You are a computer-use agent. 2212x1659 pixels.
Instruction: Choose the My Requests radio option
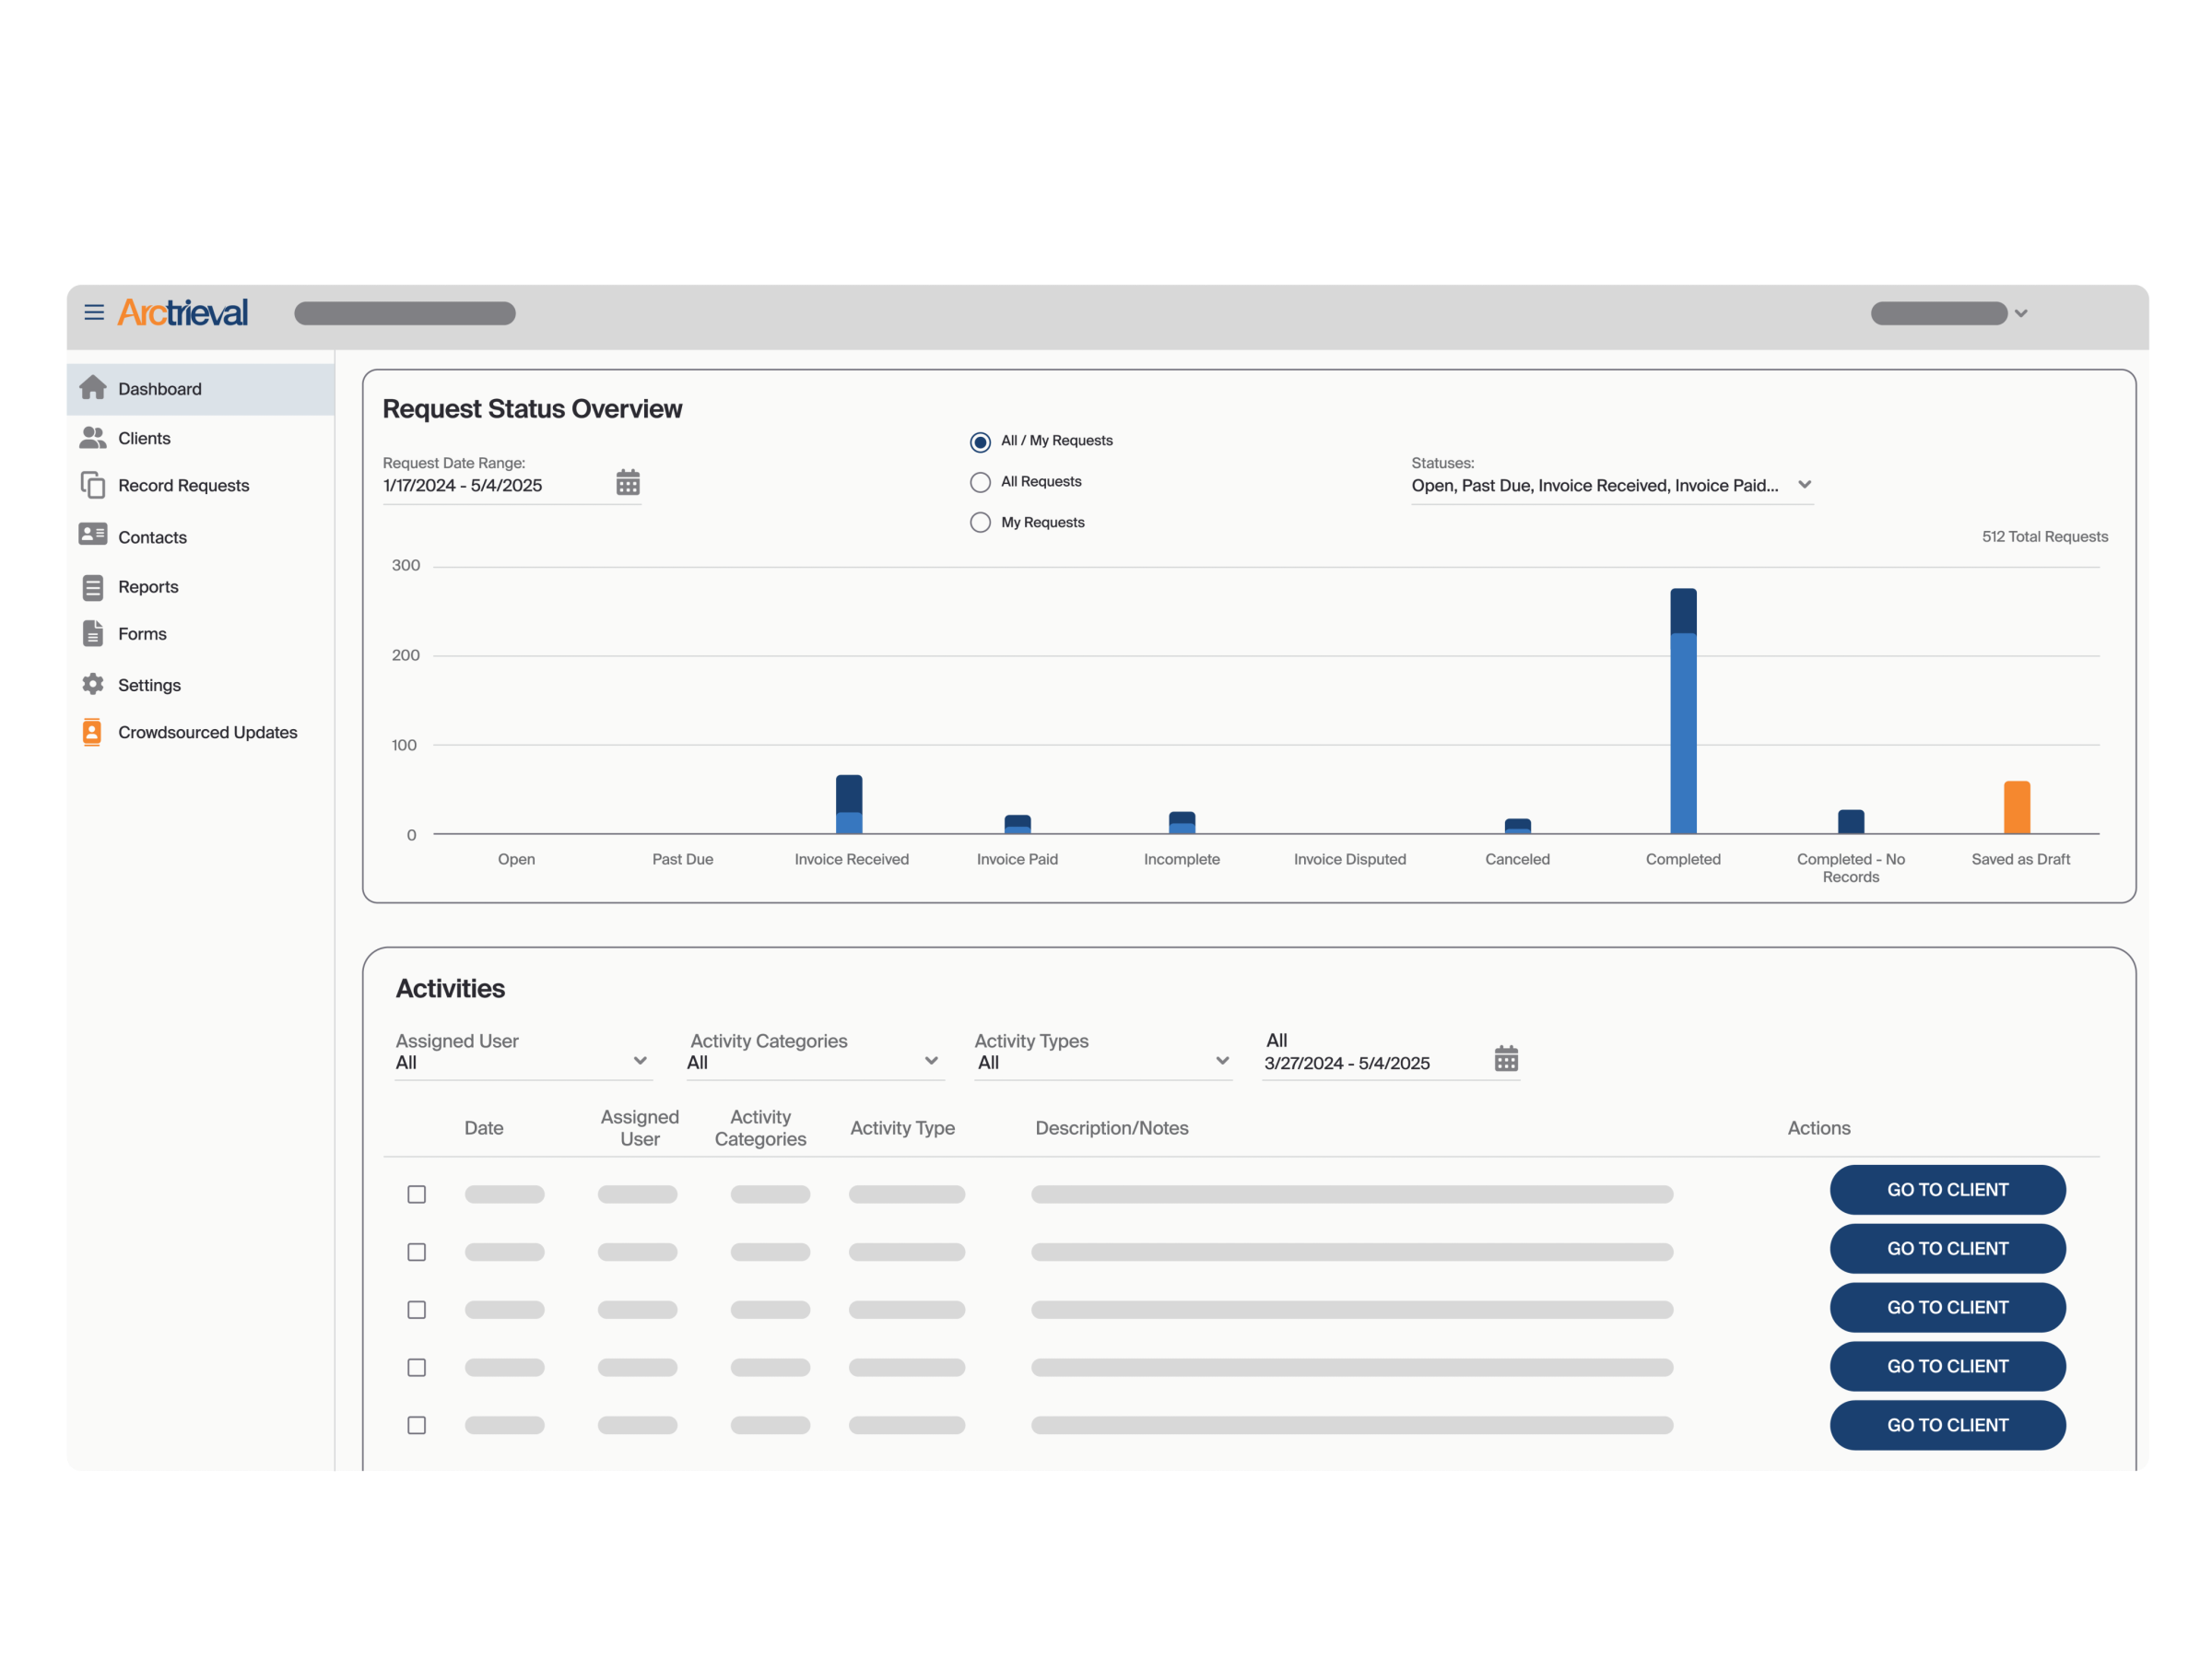pyautogui.click(x=980, y=522)
